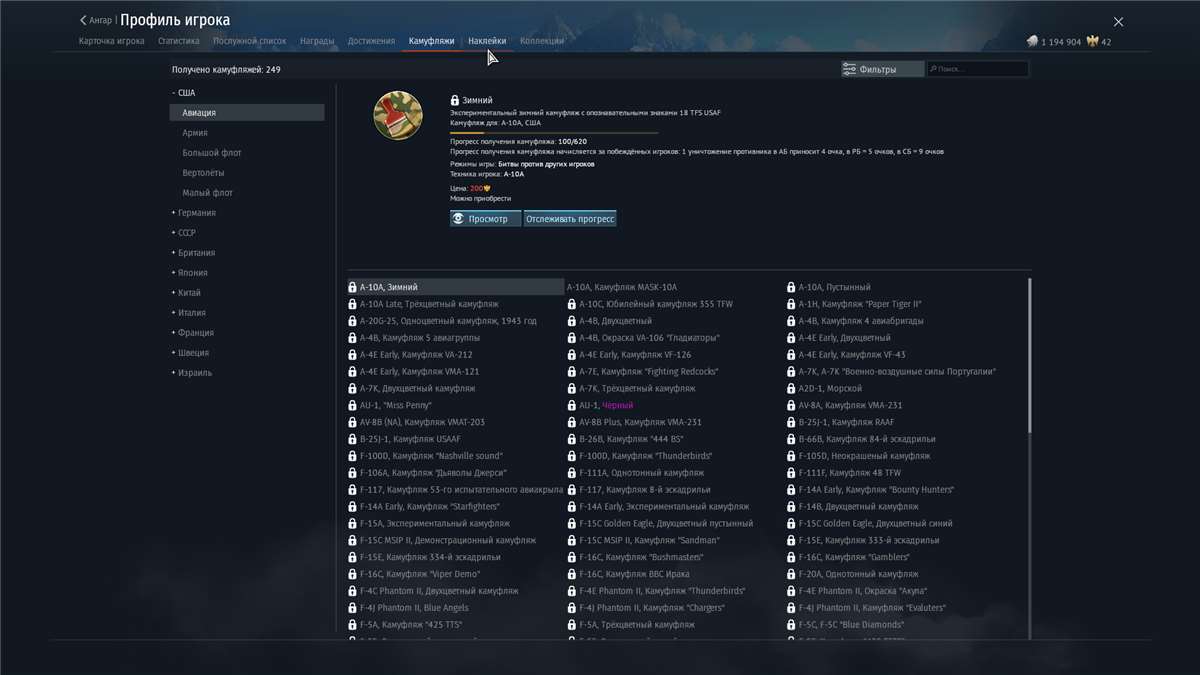Expand the Япония country section

[x=173, y=273]
